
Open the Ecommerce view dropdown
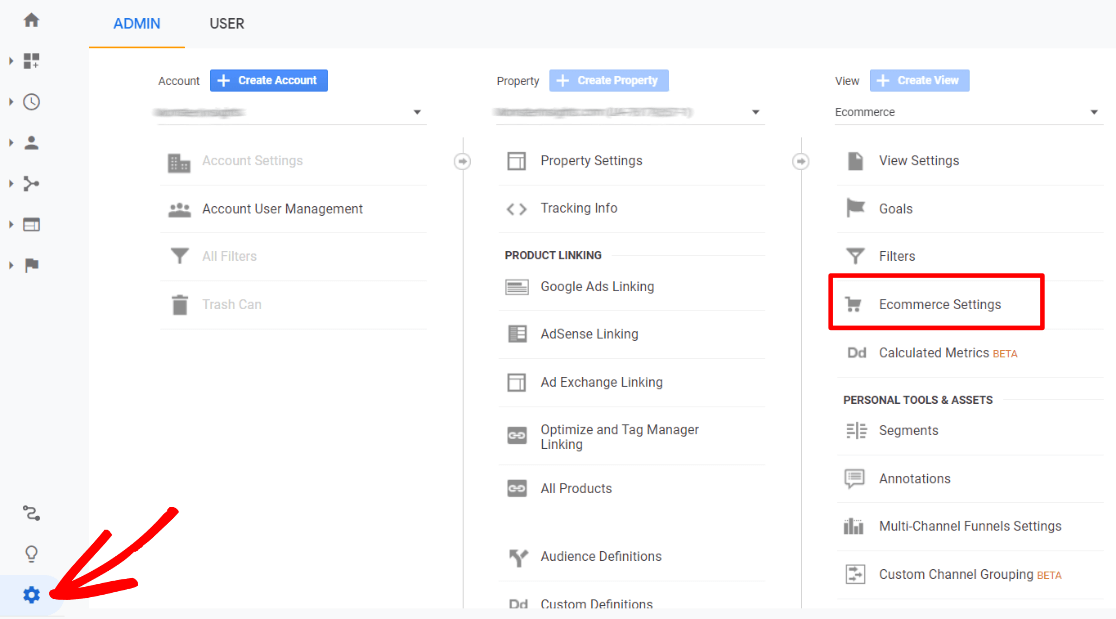pos(969,112)
